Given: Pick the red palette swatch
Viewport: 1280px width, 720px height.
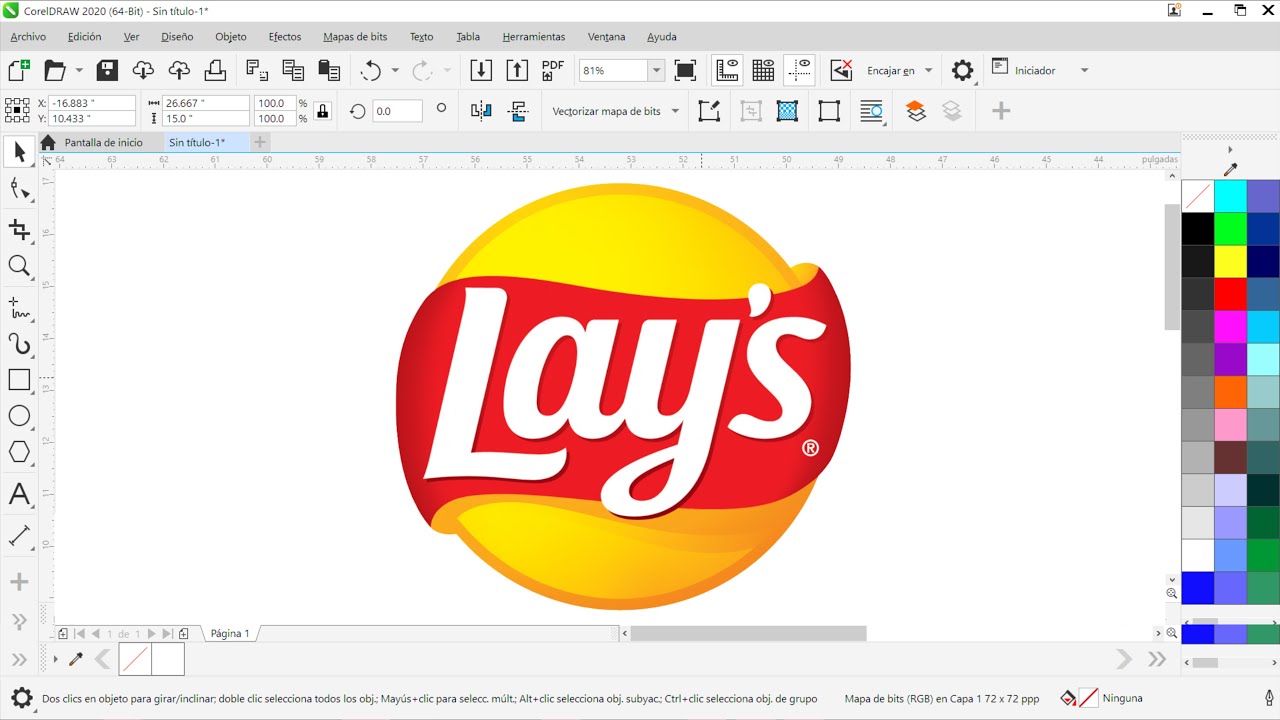Looking at the screenshot, I should (x=1230, y=294).
